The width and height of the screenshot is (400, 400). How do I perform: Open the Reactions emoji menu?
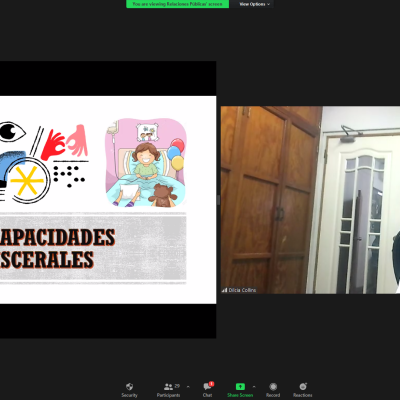click(303, 390)
